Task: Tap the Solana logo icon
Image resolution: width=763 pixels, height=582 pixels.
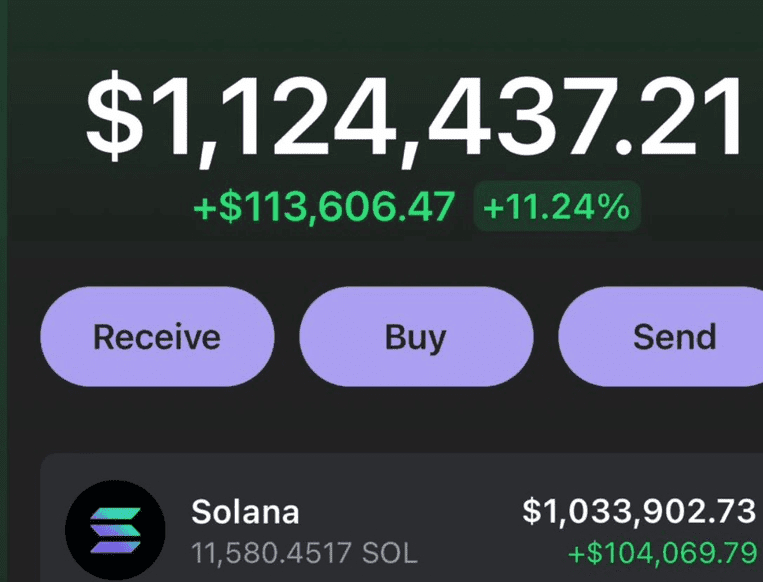Action: (115, 530)
